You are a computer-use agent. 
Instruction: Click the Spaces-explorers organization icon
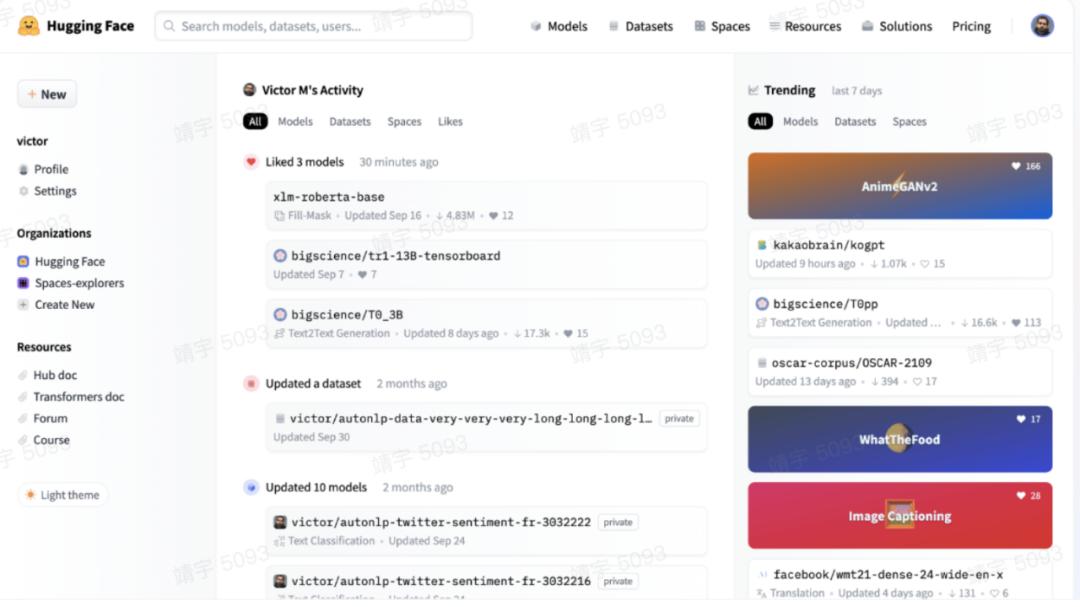point(23,283)
